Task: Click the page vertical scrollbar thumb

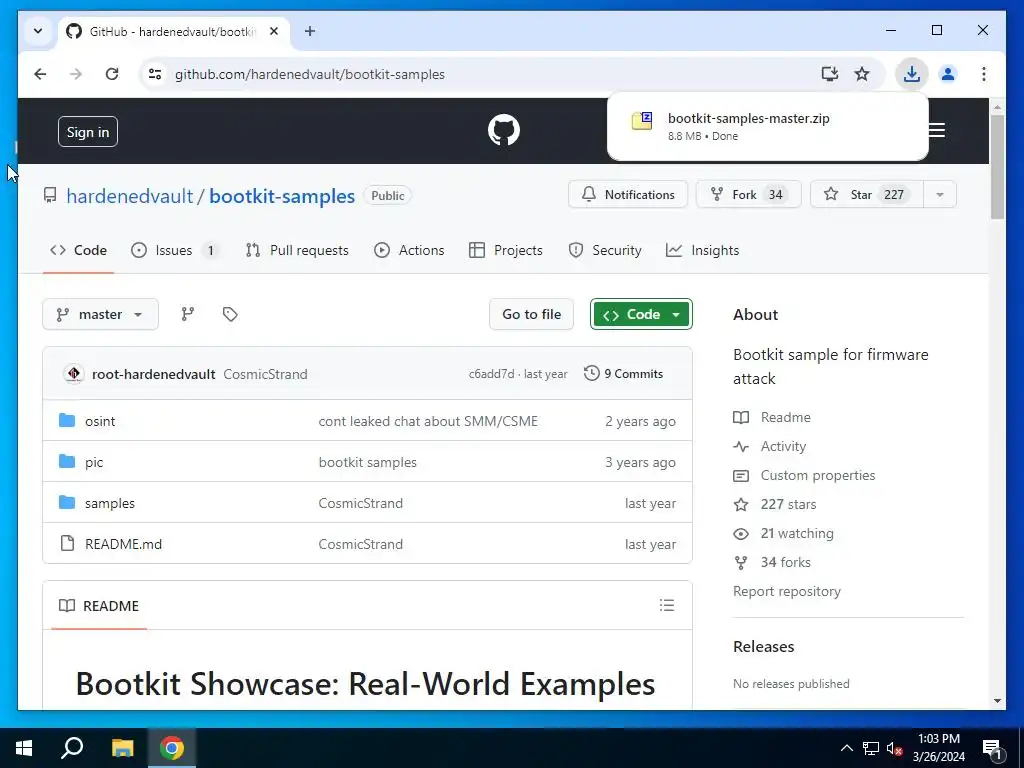Action: coord(997,167)
